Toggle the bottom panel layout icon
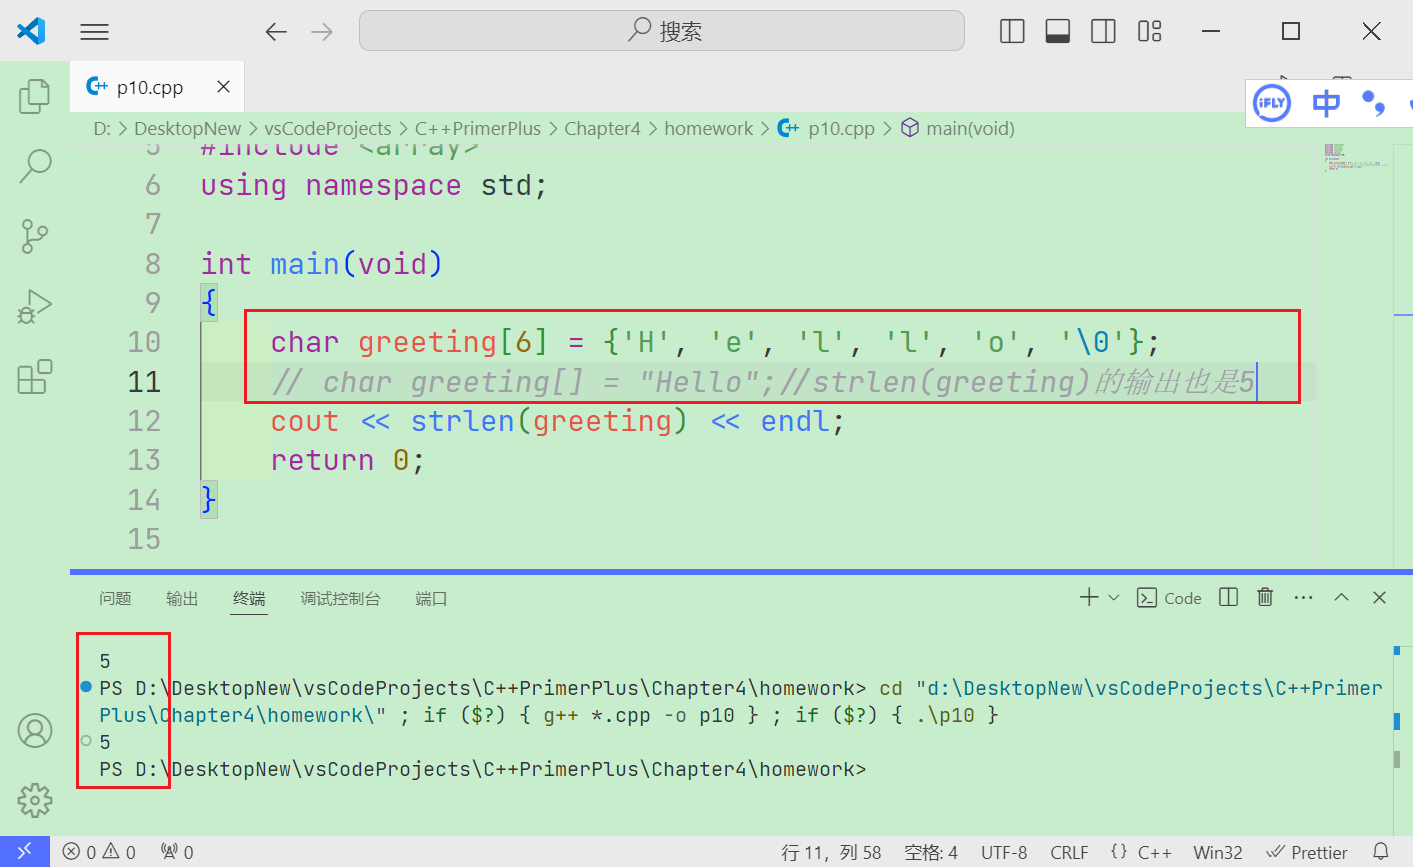The width and height of the screenshot is (1413, 867). pos(1058,32)
